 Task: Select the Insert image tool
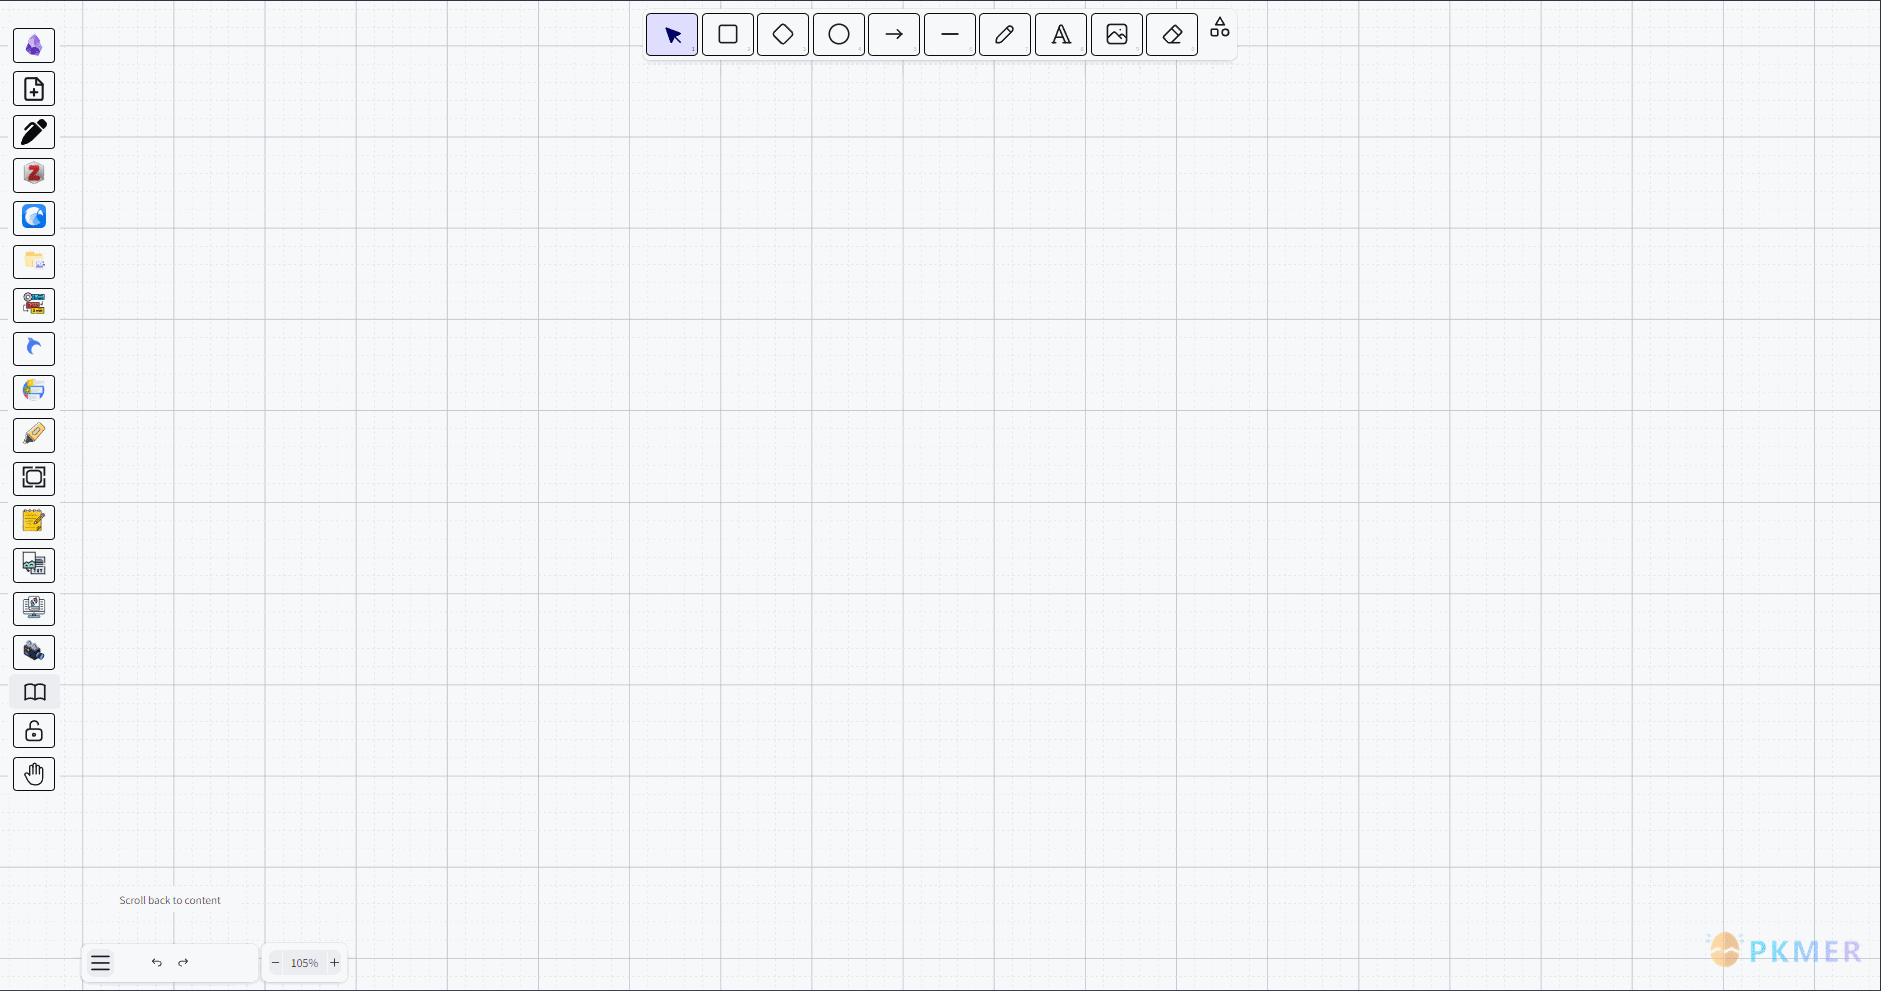pos(1117,35)
